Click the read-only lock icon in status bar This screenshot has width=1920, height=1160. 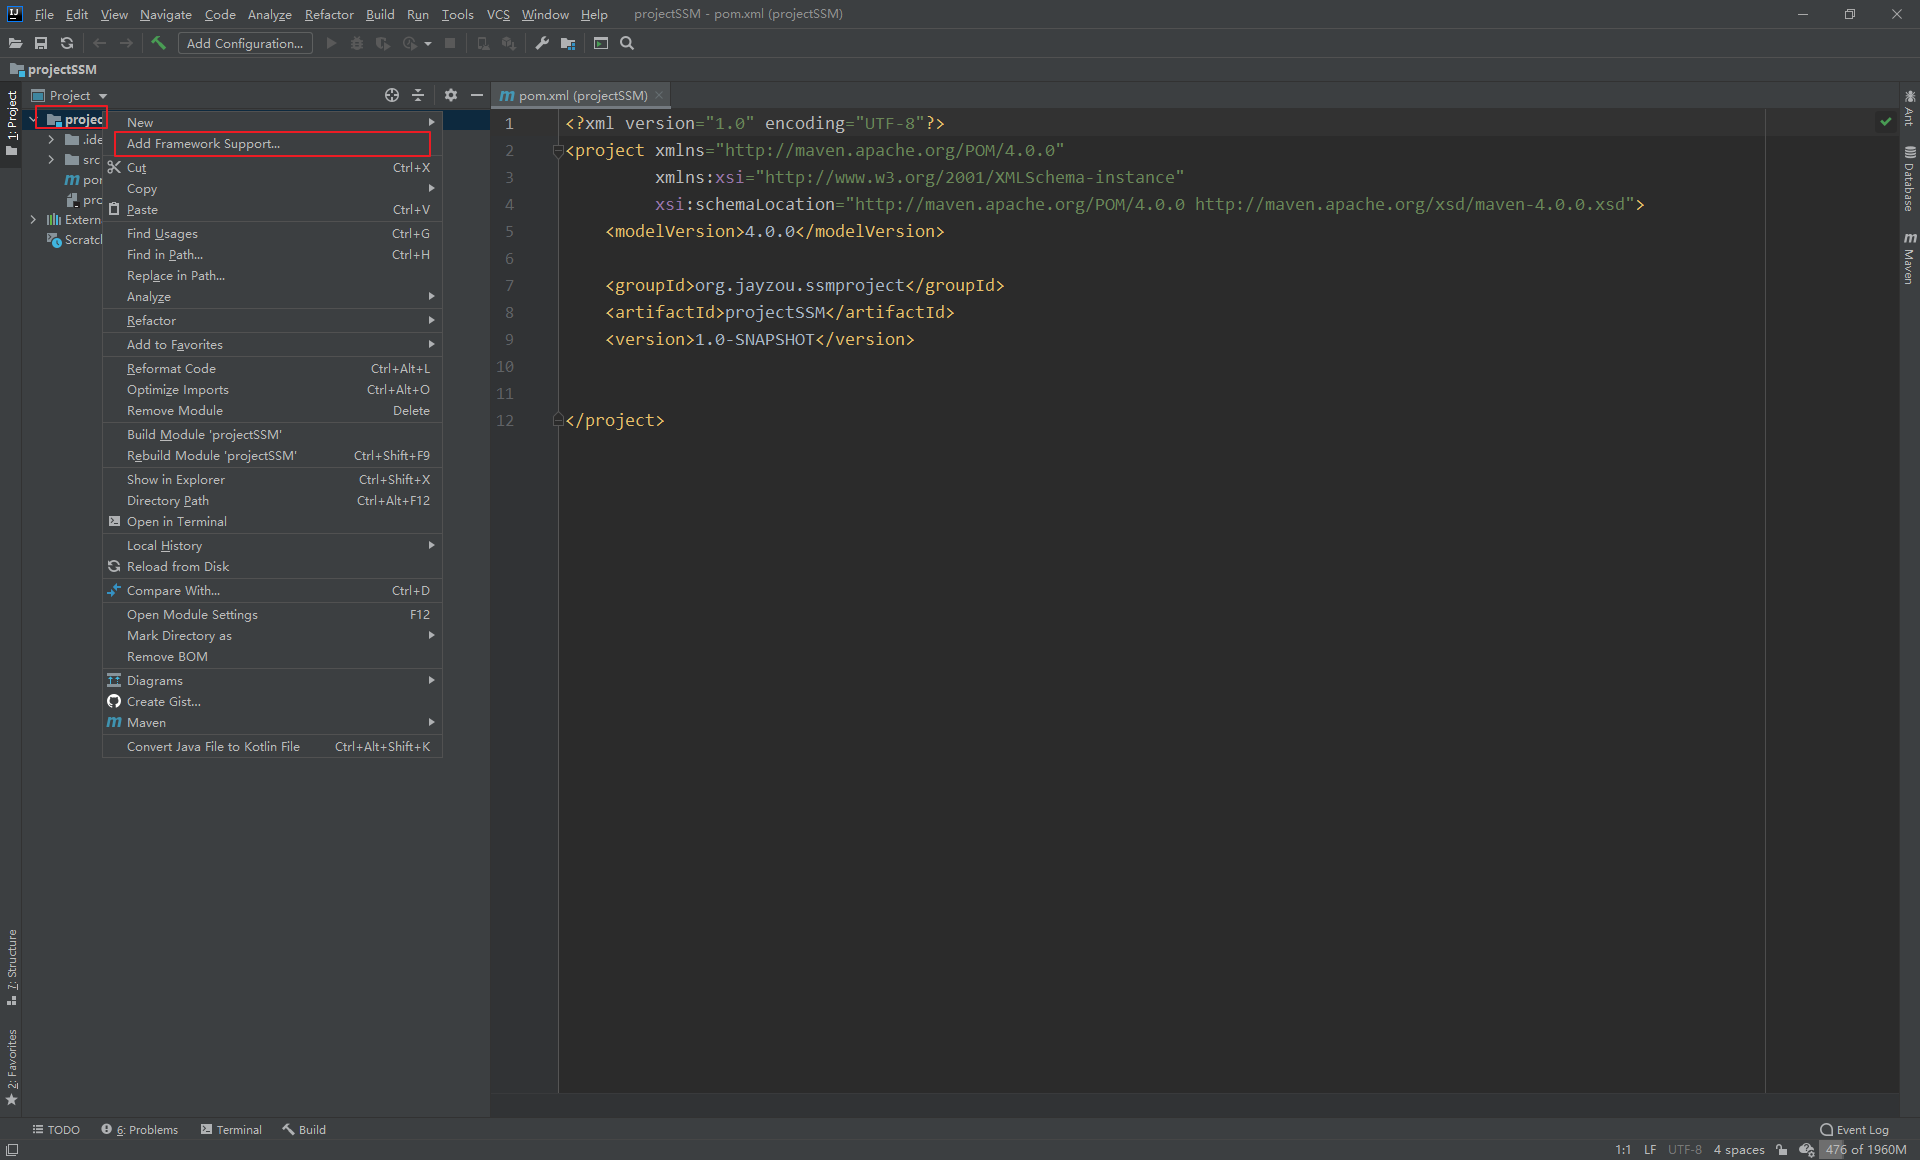[x=1781, y=1150]
